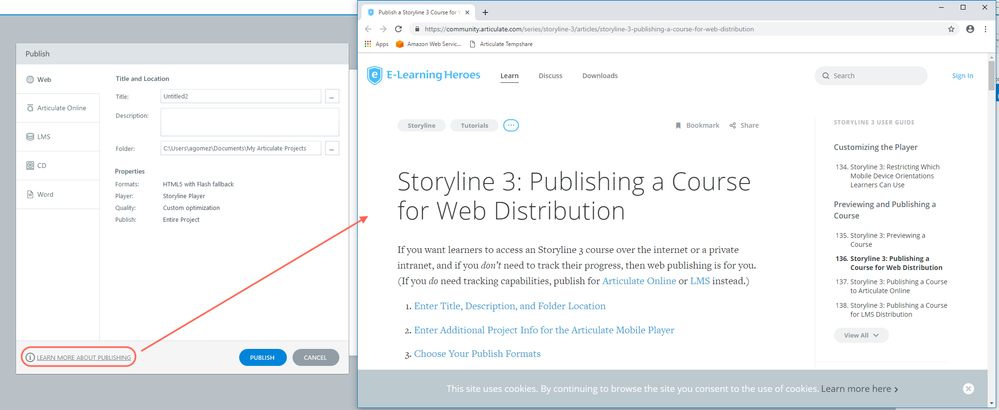Expand the View All guide list
Screen dimensions: 999x410
click(861, 335)
